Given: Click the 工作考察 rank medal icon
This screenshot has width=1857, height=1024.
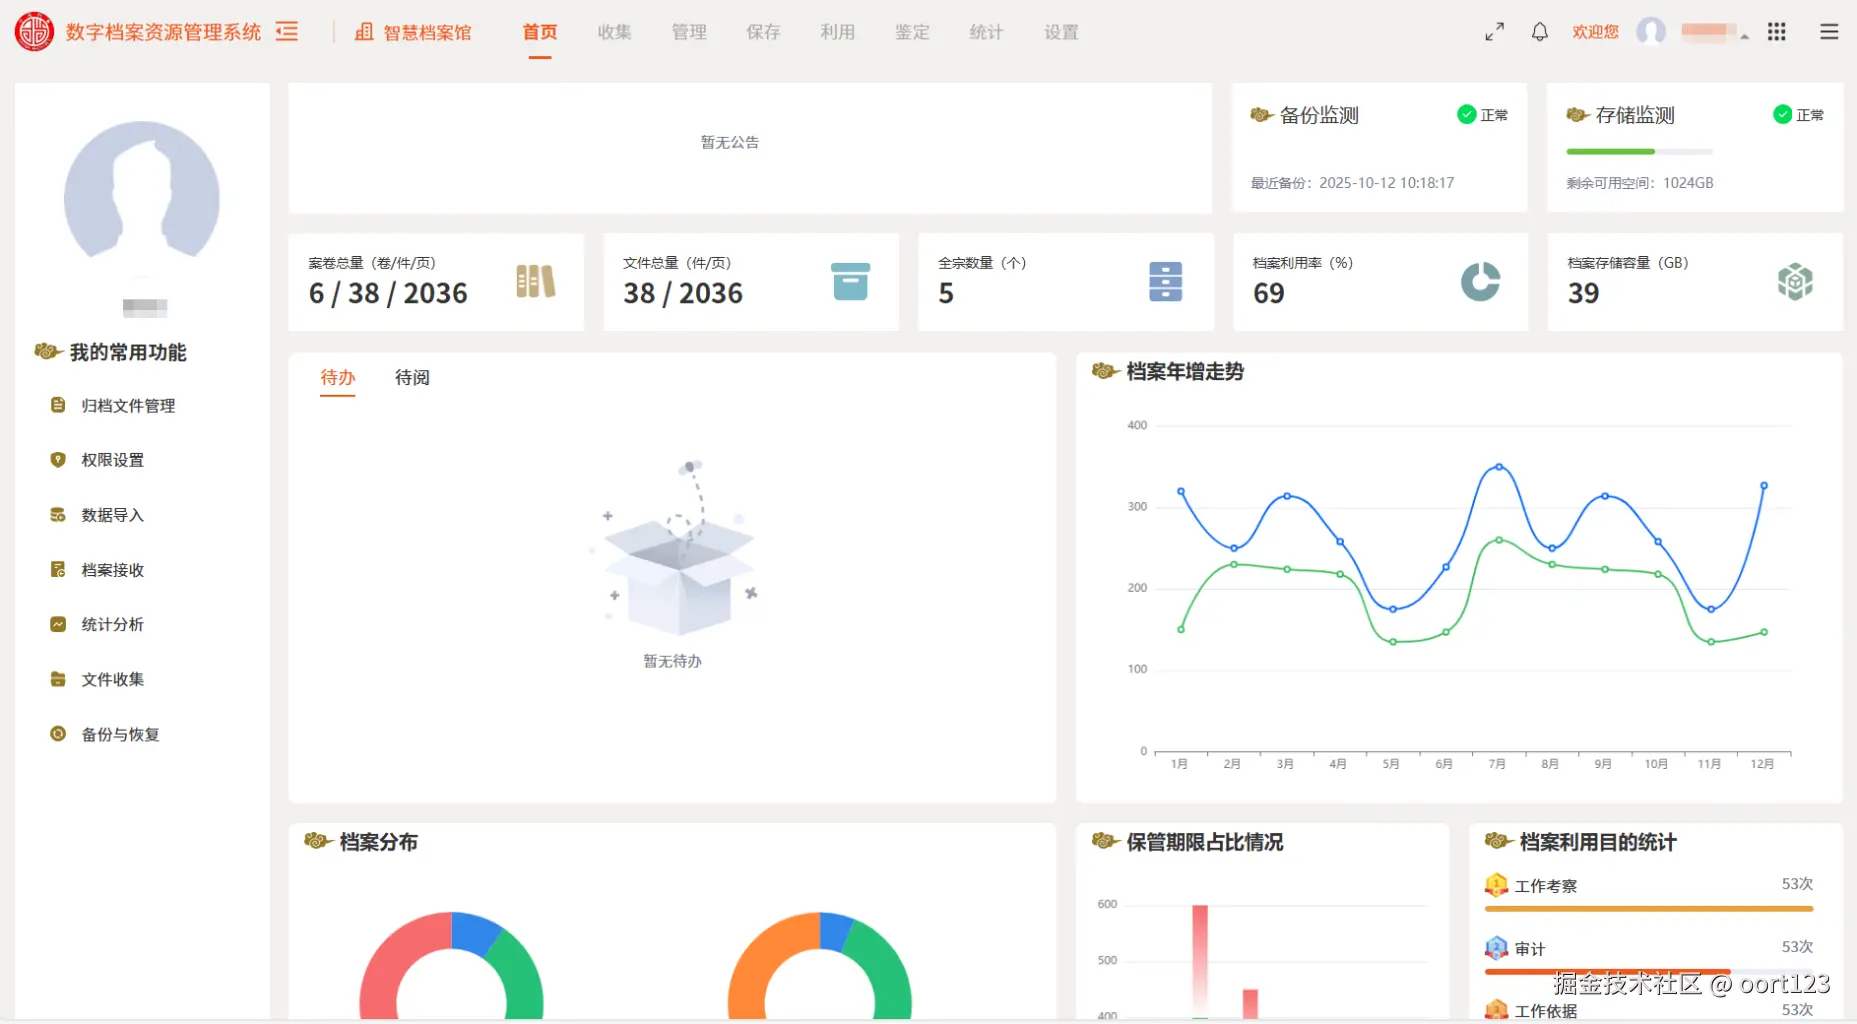Looking at the screenshot, I should point(1496,885).
